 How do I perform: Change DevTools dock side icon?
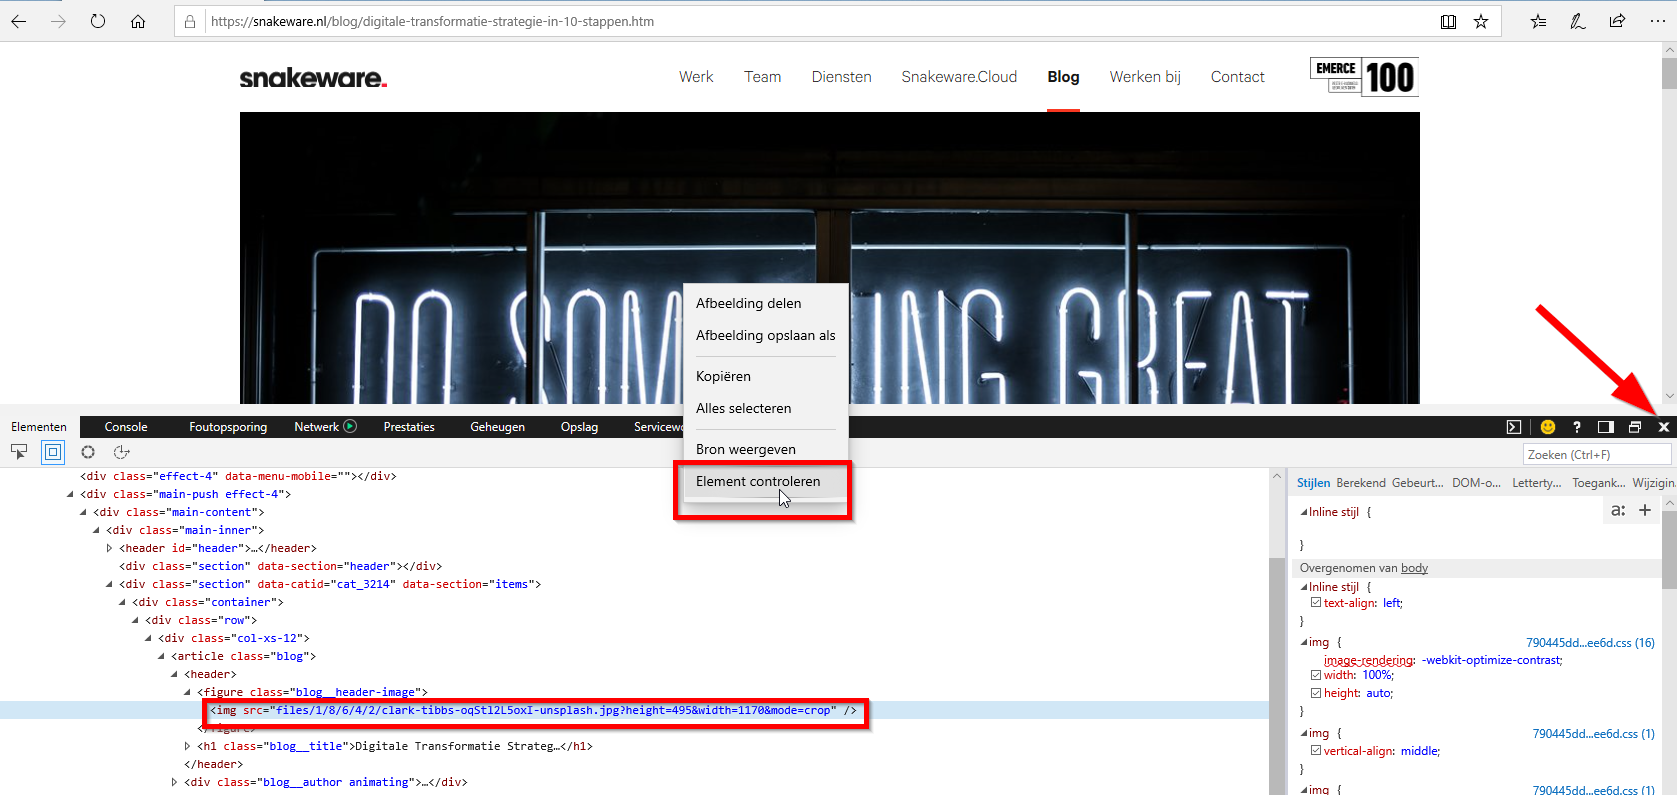(1606, 427)
